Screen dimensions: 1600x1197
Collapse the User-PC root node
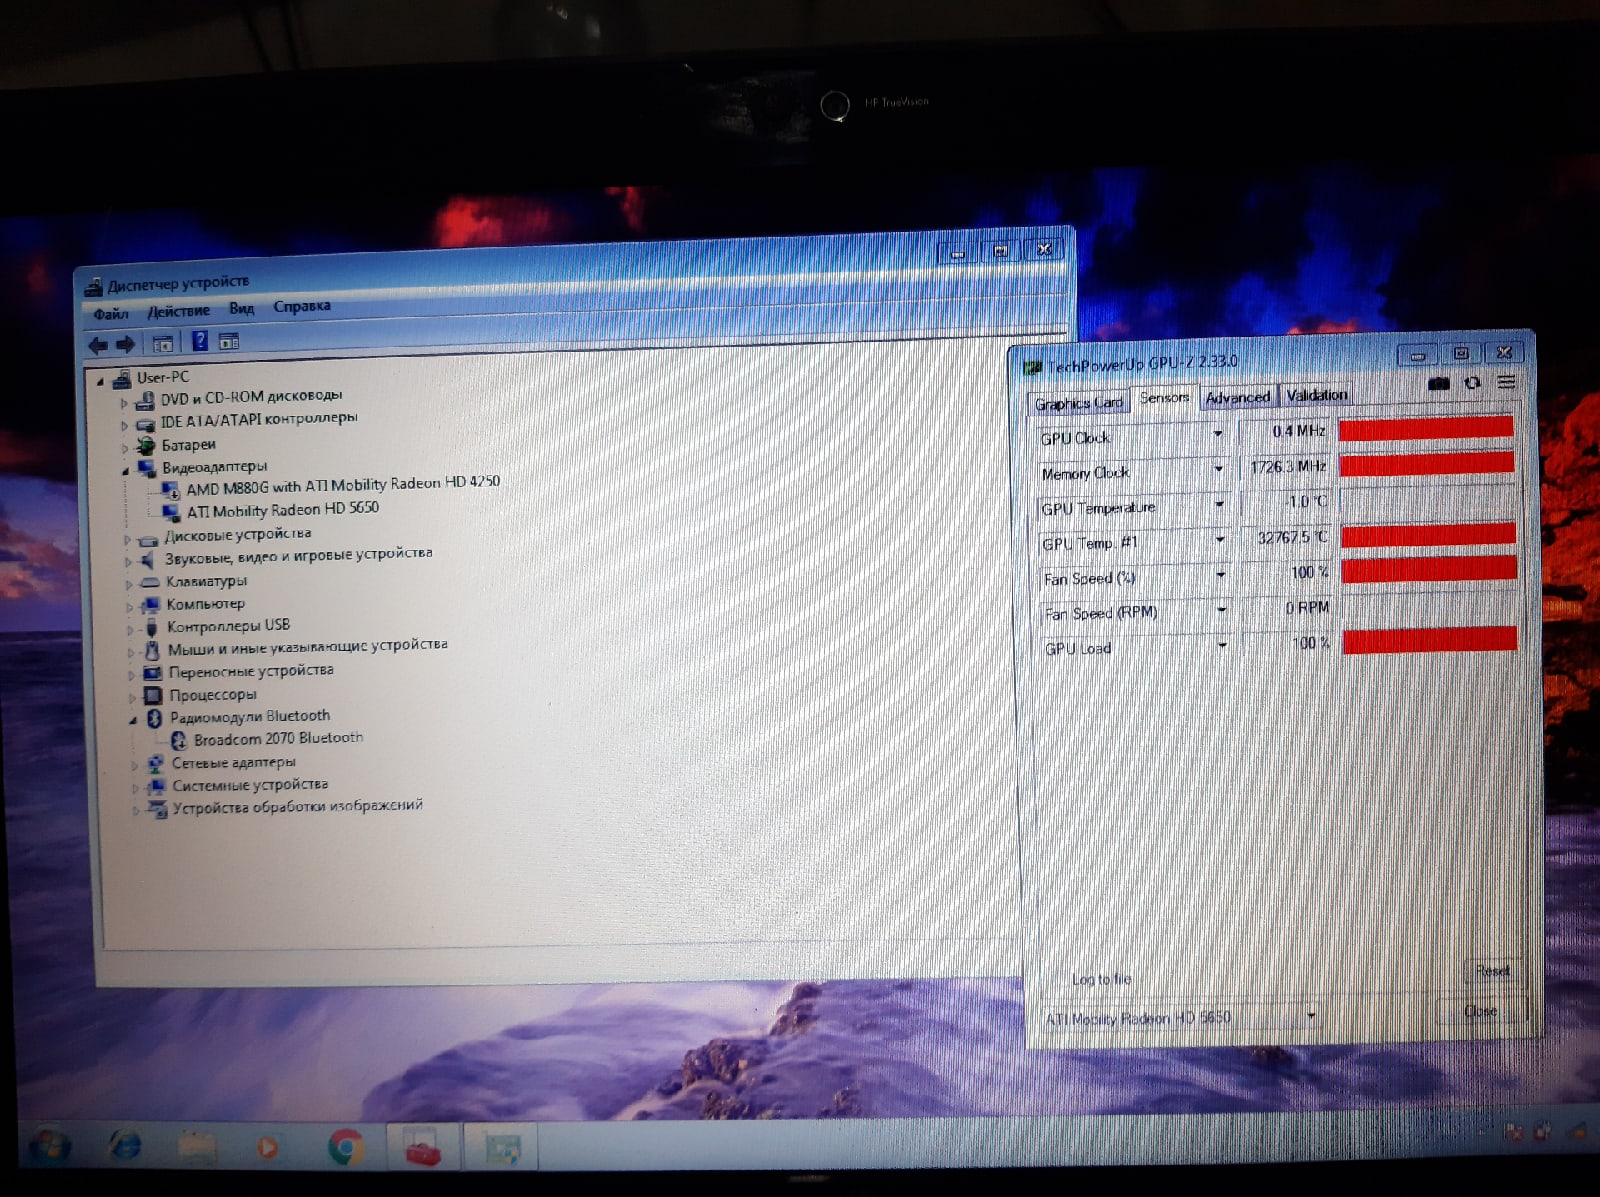[100, 382]
